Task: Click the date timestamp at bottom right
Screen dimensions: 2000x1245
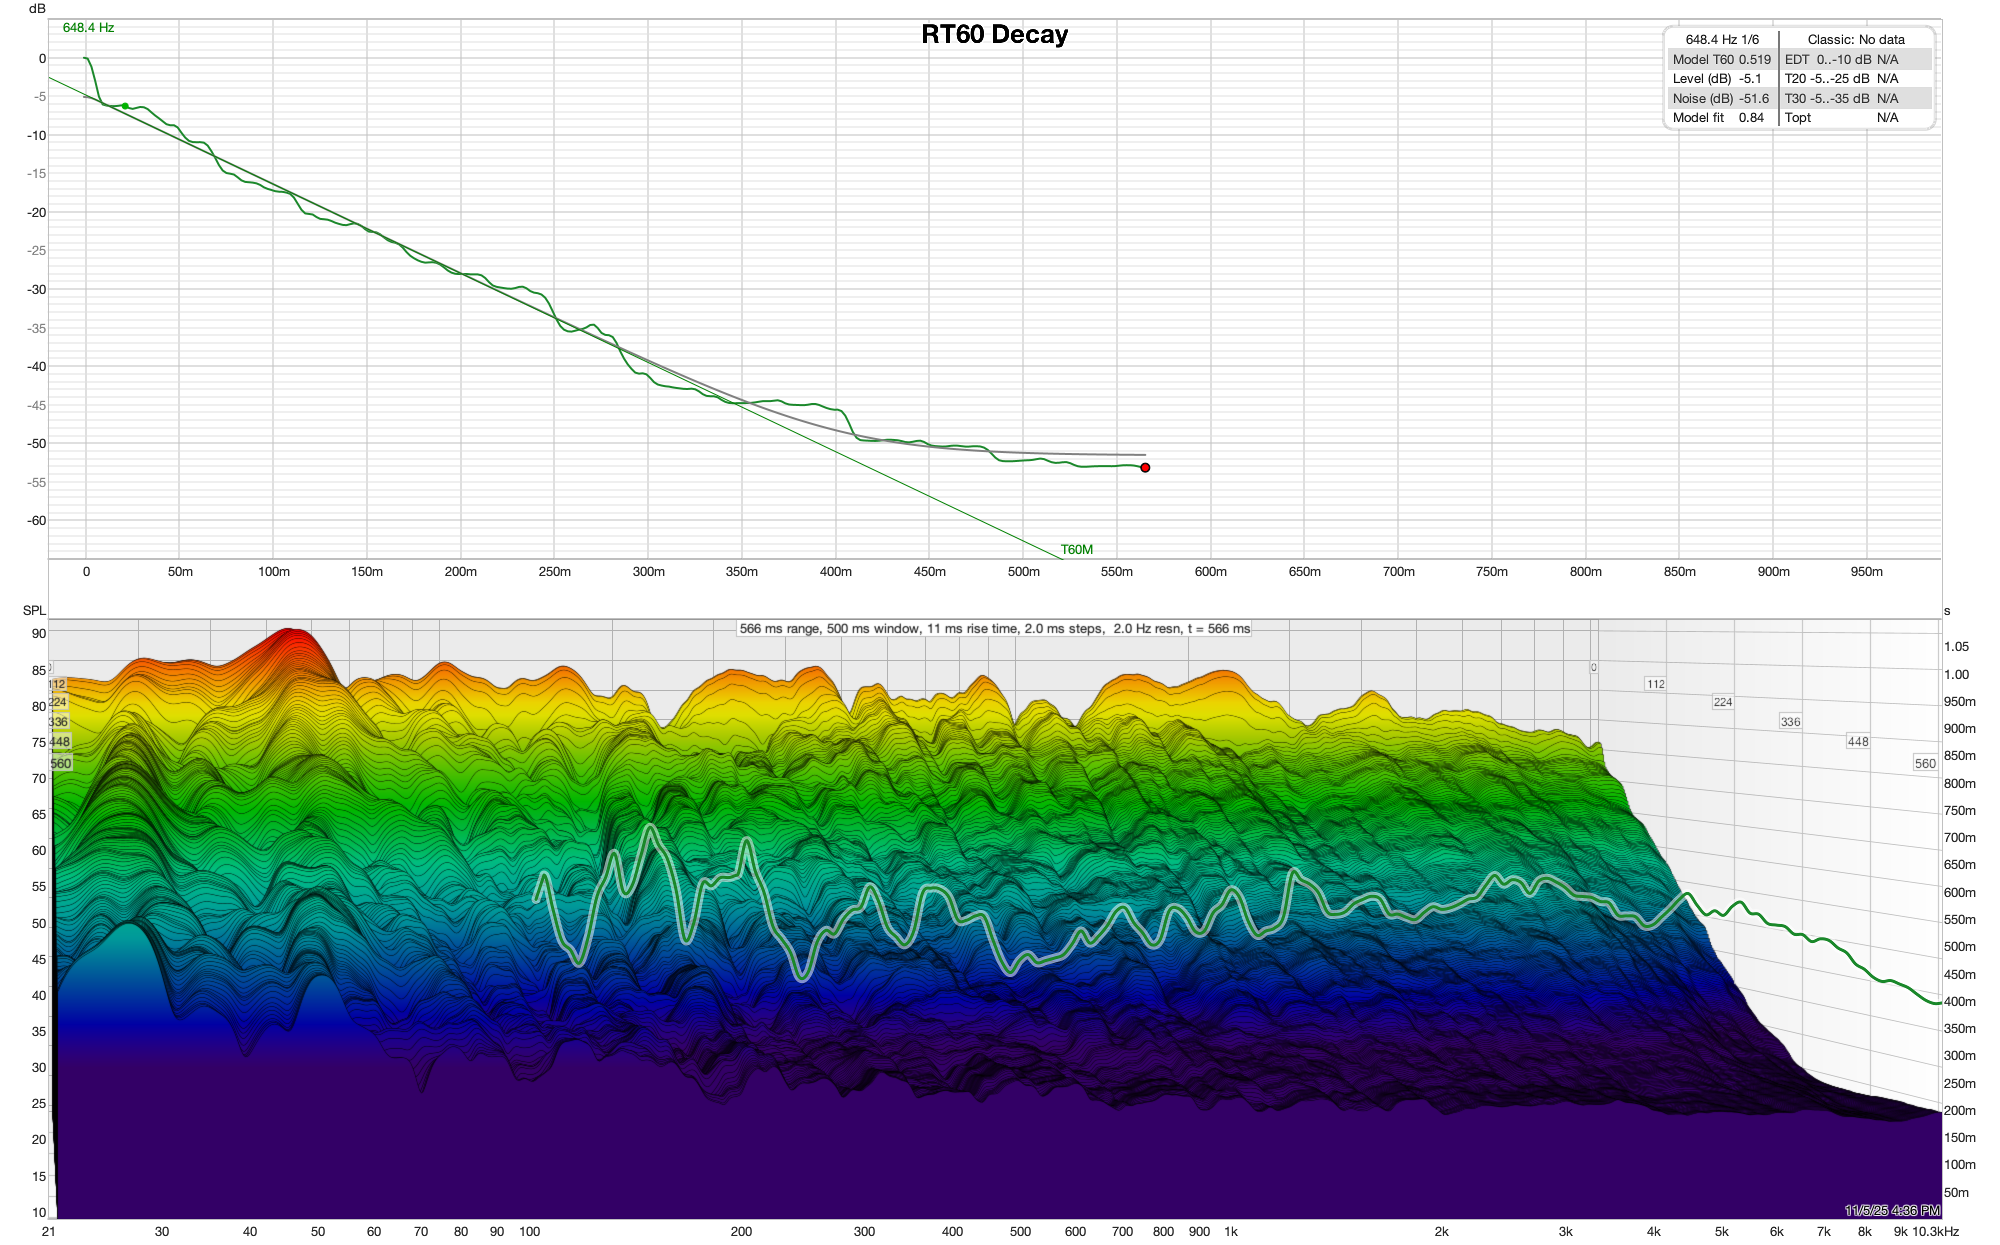Action: click(1891, 1210)
